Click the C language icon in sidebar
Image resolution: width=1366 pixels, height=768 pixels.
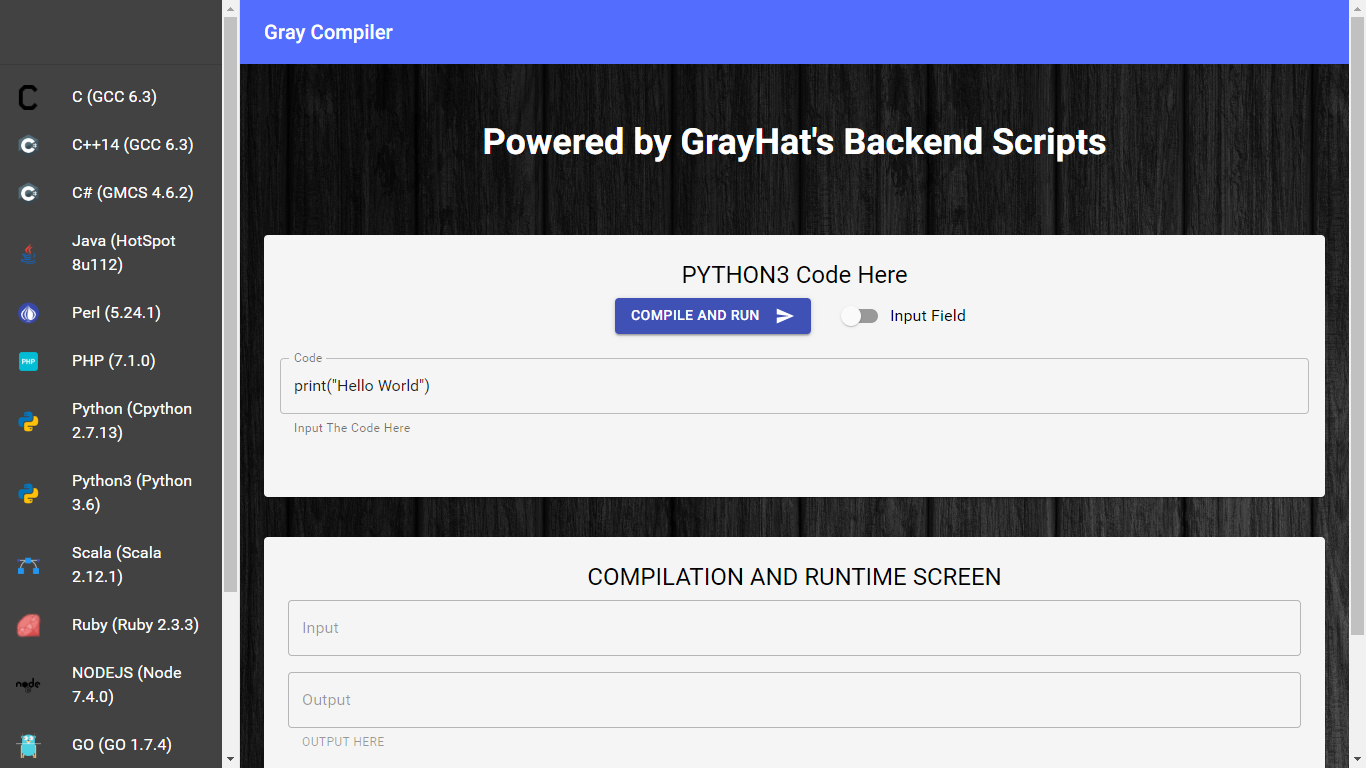point(28,97)
